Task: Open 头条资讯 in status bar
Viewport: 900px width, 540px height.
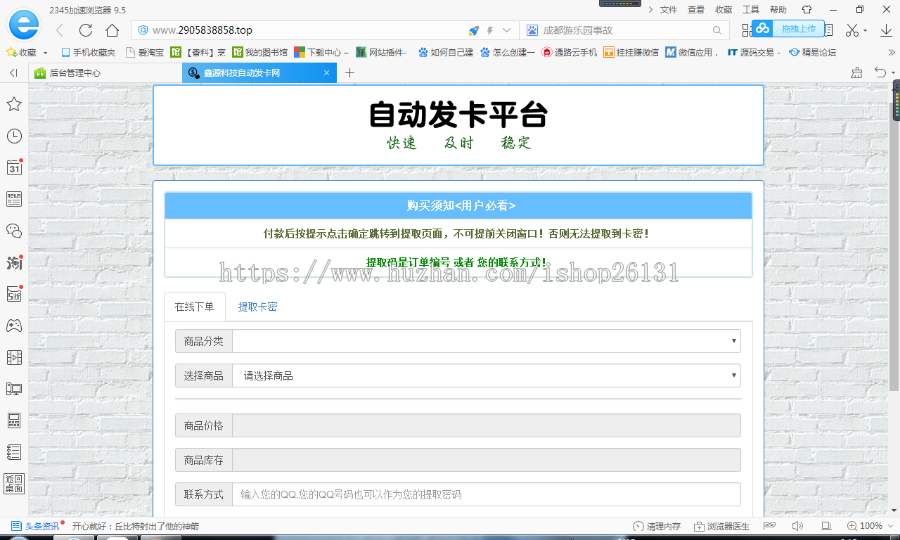Action: pos(36,526)
